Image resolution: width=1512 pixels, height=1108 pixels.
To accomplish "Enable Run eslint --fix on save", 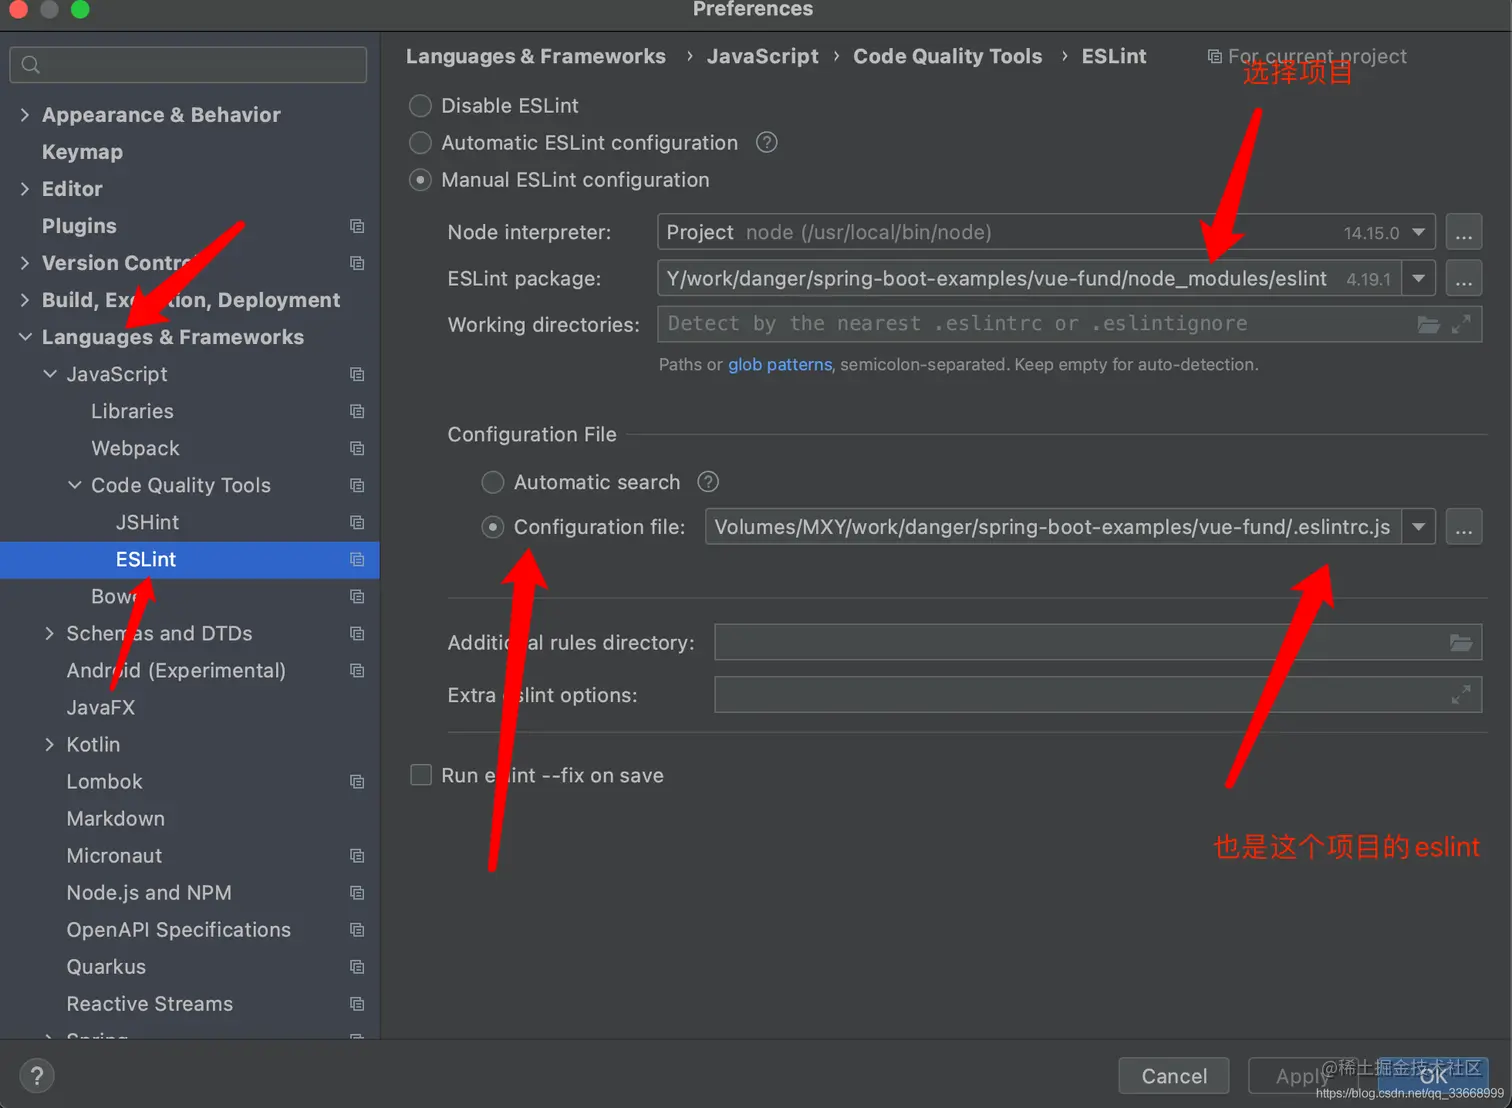I will point(421,775).
